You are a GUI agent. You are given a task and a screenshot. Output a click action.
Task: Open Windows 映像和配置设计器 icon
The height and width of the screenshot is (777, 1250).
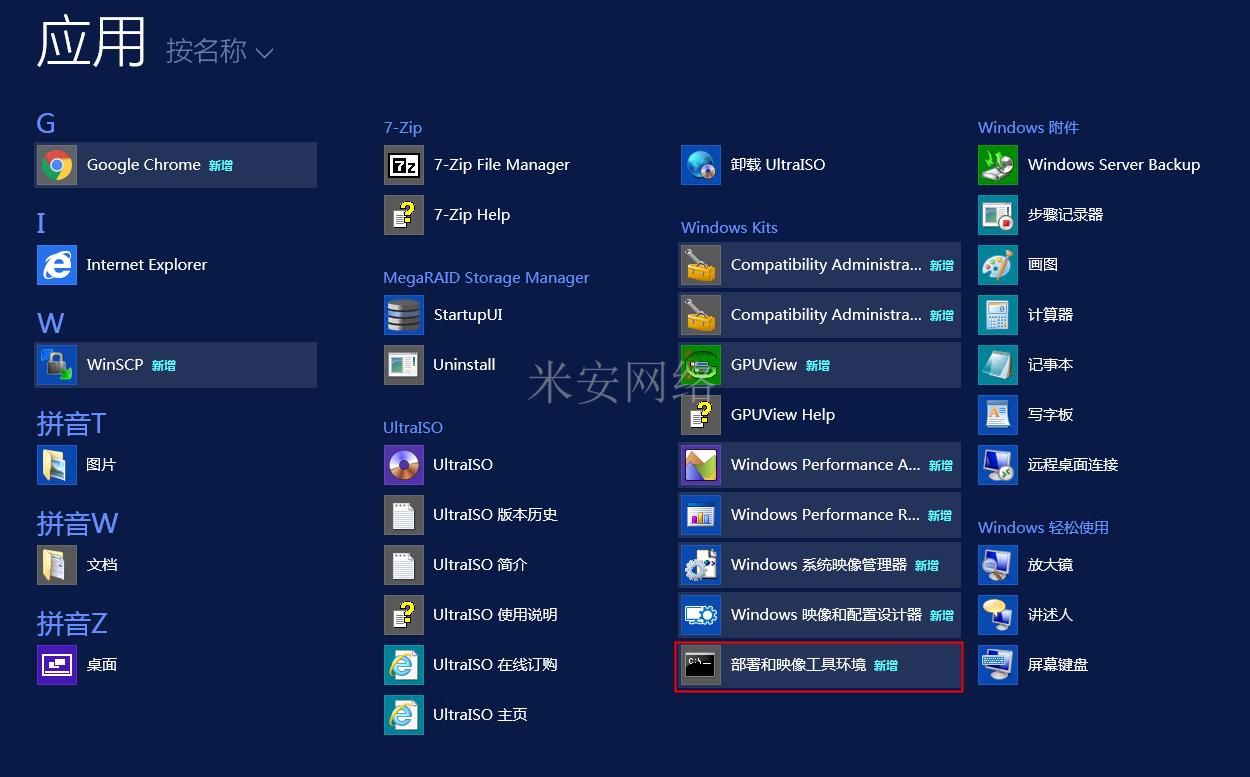(x=701, y=615)
